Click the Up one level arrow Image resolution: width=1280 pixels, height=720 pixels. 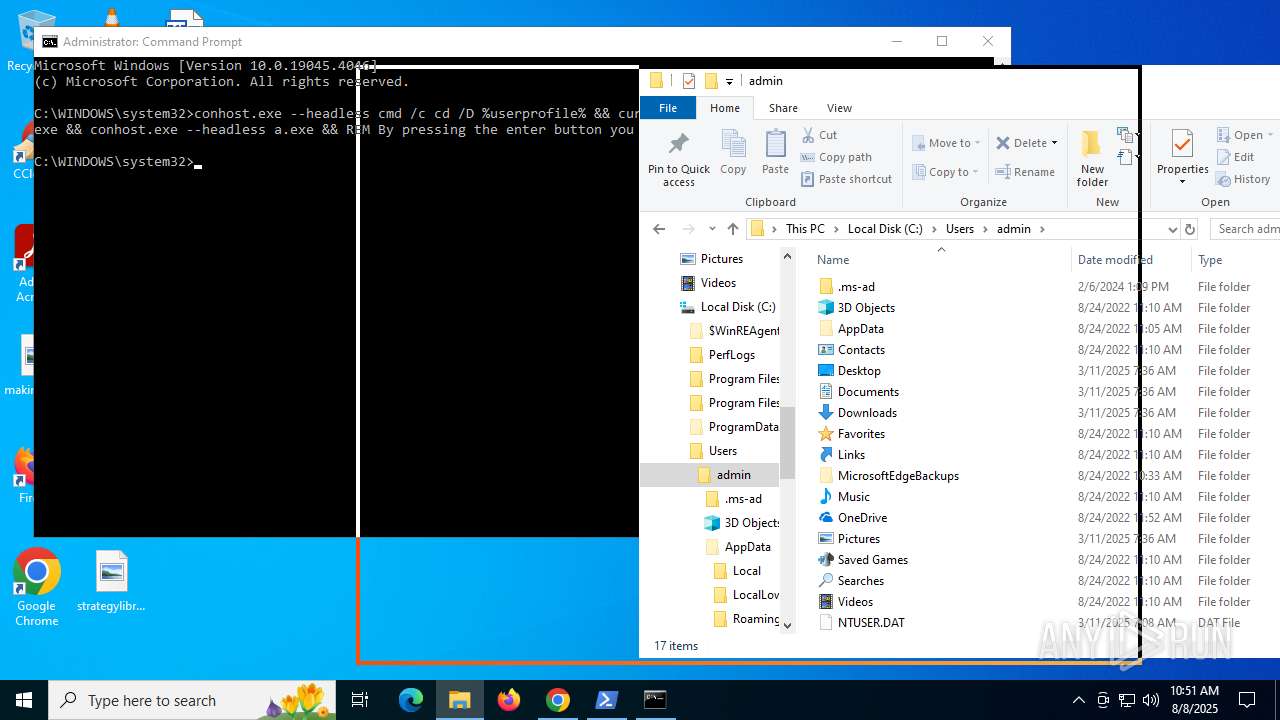733,229
